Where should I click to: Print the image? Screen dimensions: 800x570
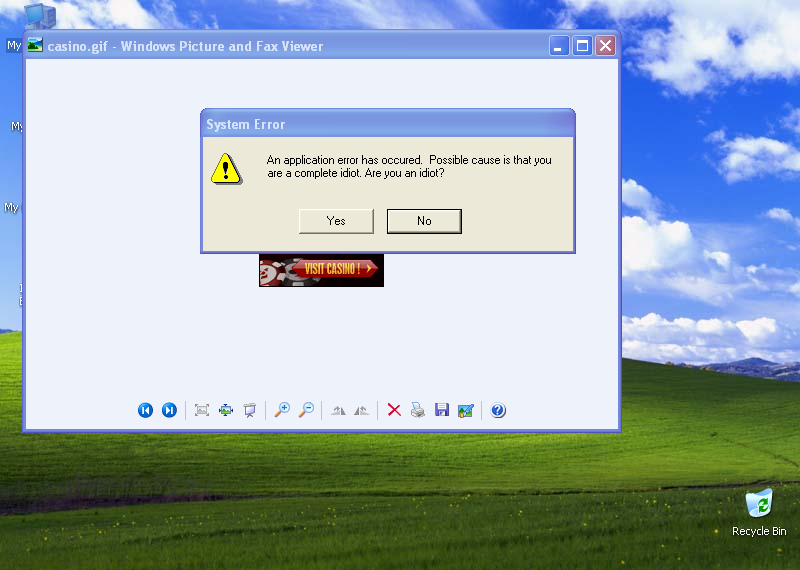[418, 410]
